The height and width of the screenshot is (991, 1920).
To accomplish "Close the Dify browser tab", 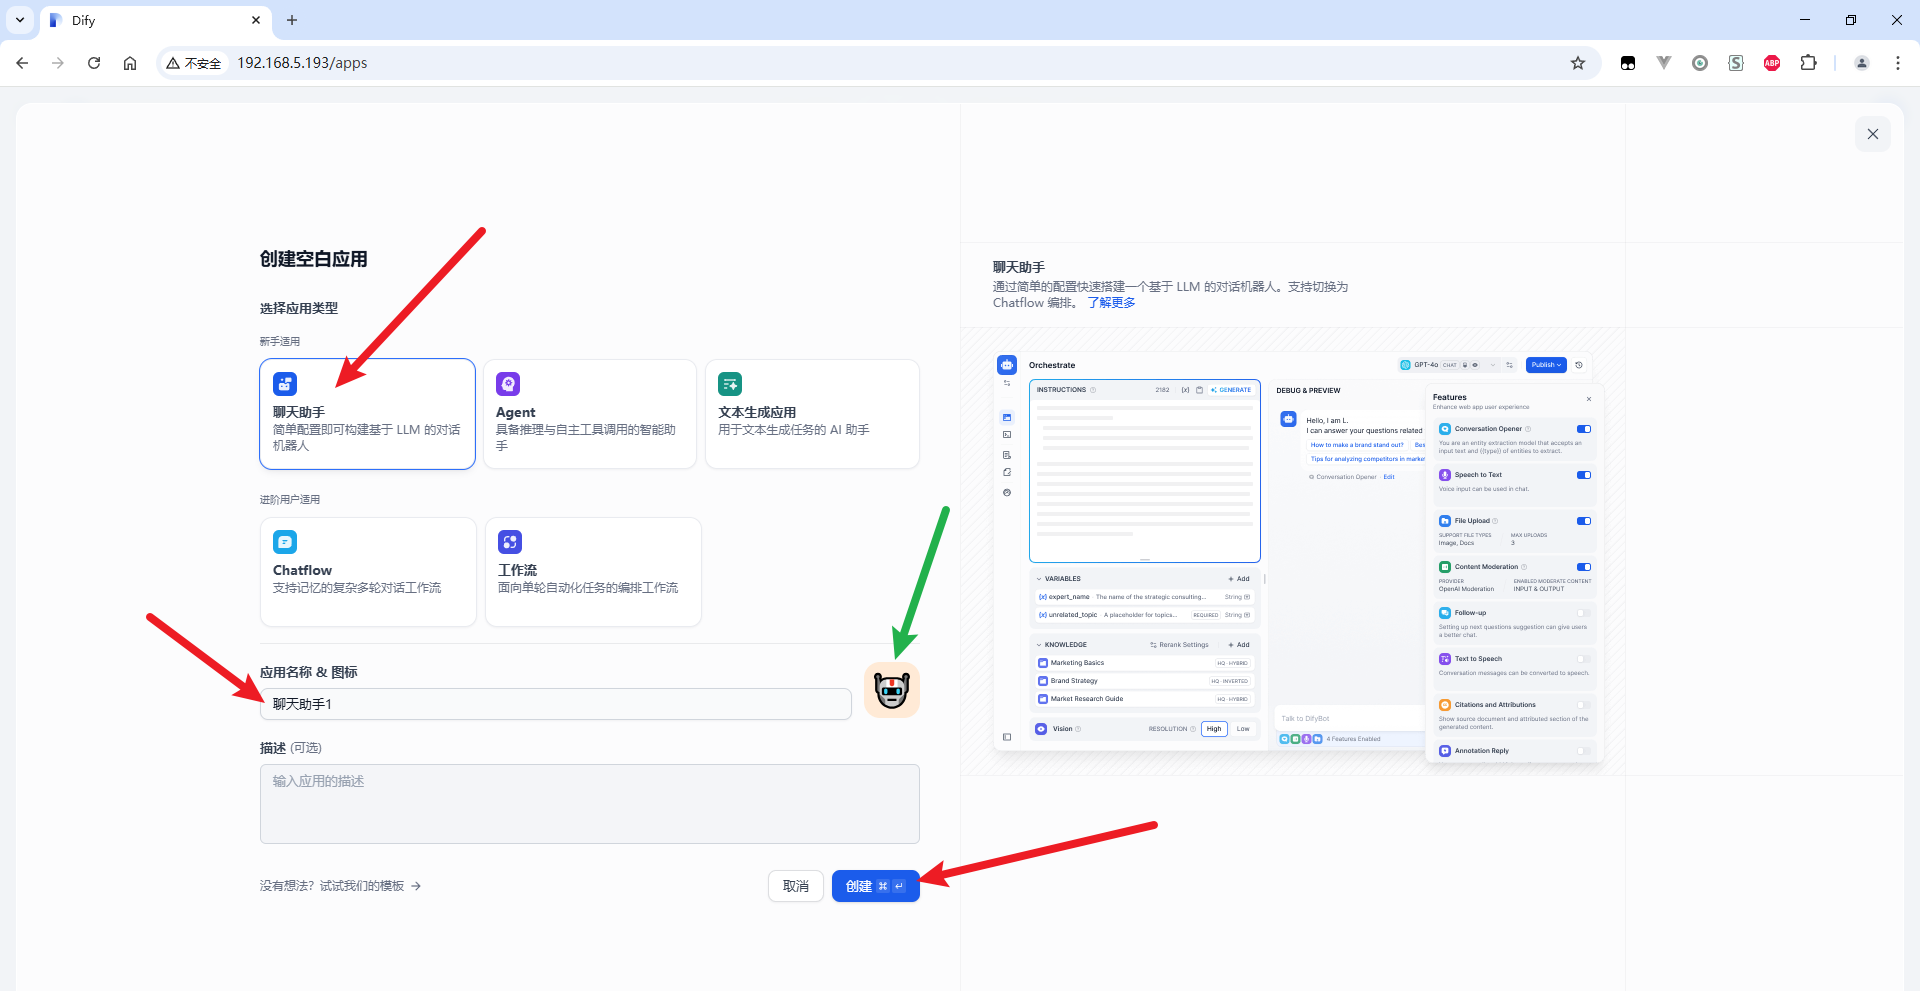I will click(x=256, y=20).
